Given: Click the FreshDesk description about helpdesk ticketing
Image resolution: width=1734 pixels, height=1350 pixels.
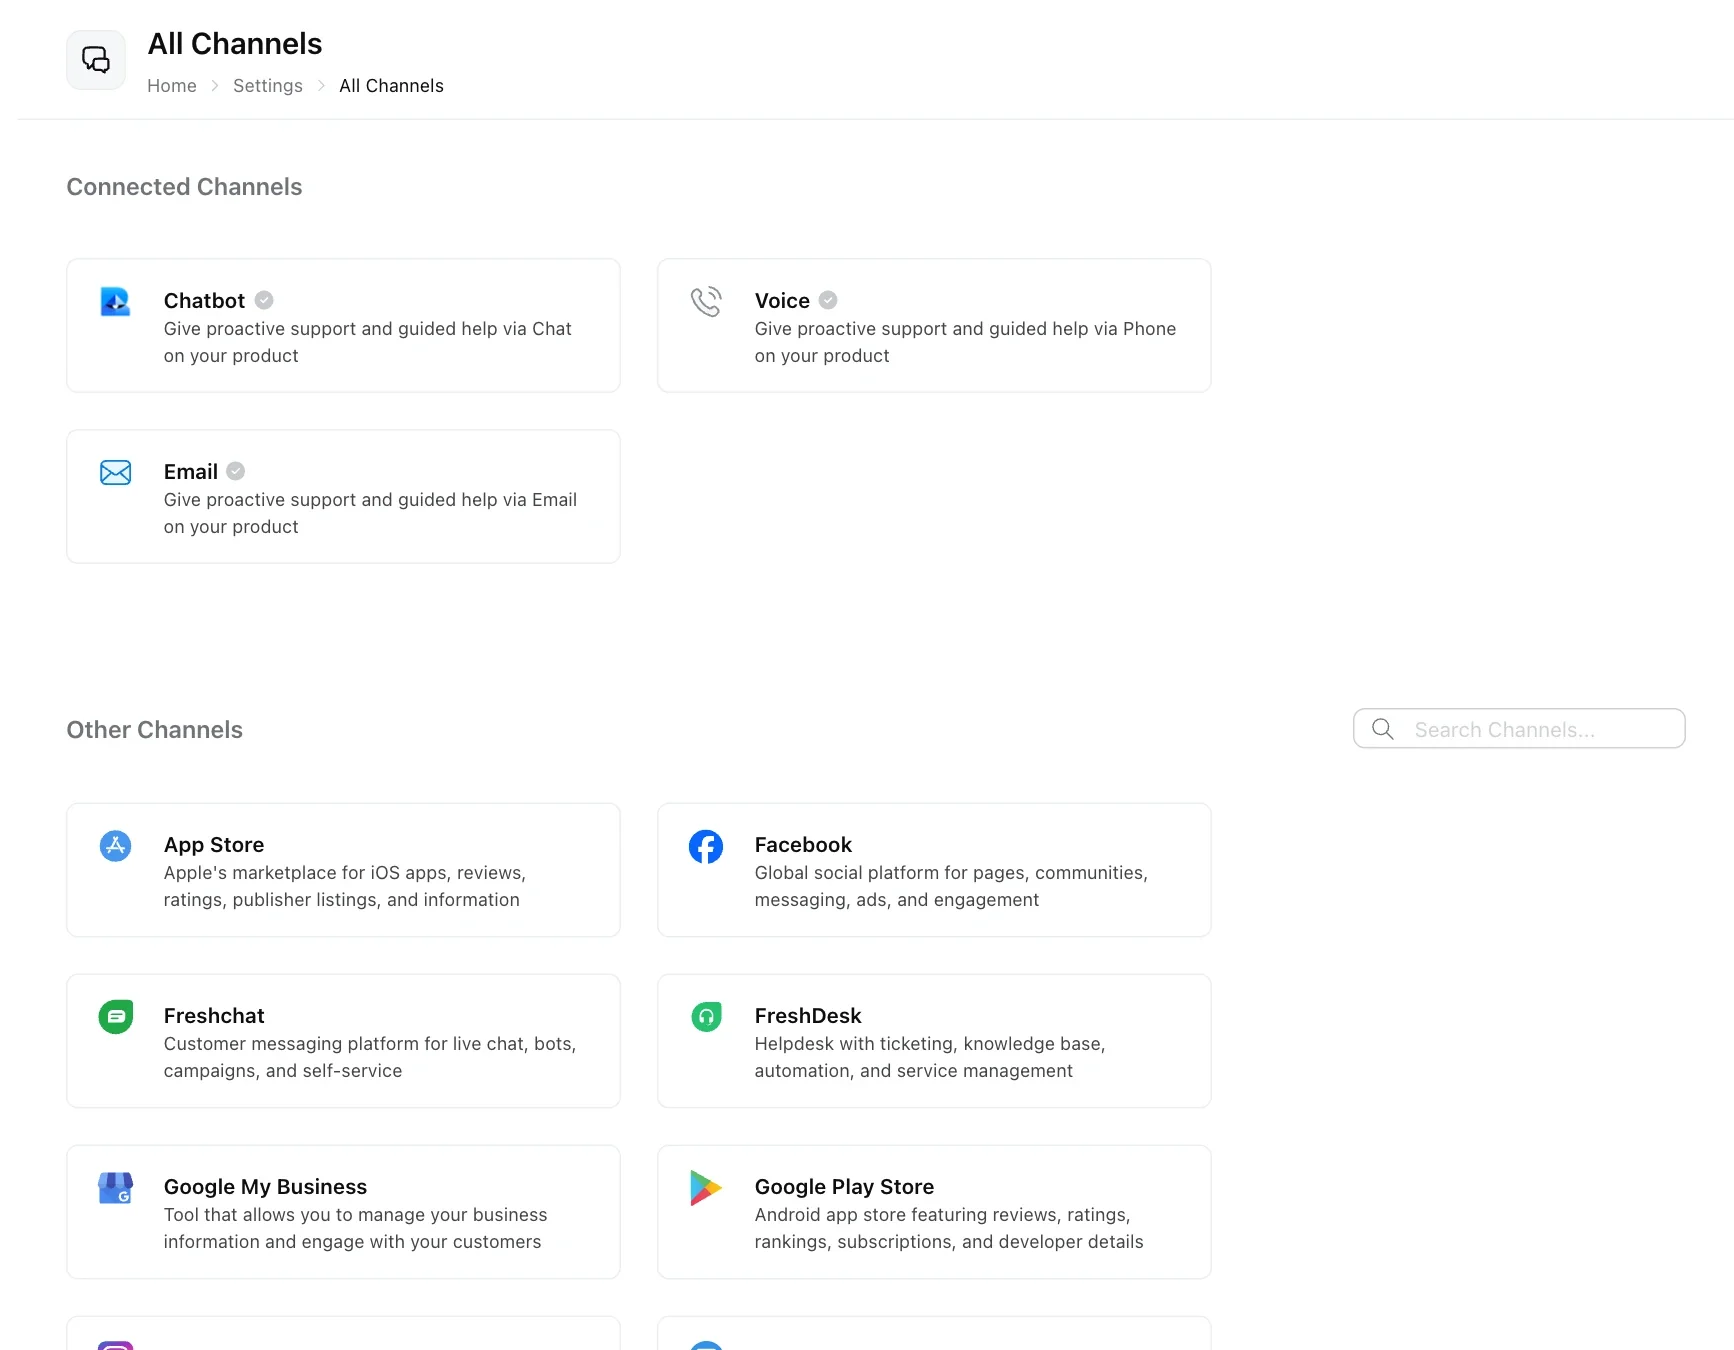Looking at the screenshot, I should coord(930,1057).
